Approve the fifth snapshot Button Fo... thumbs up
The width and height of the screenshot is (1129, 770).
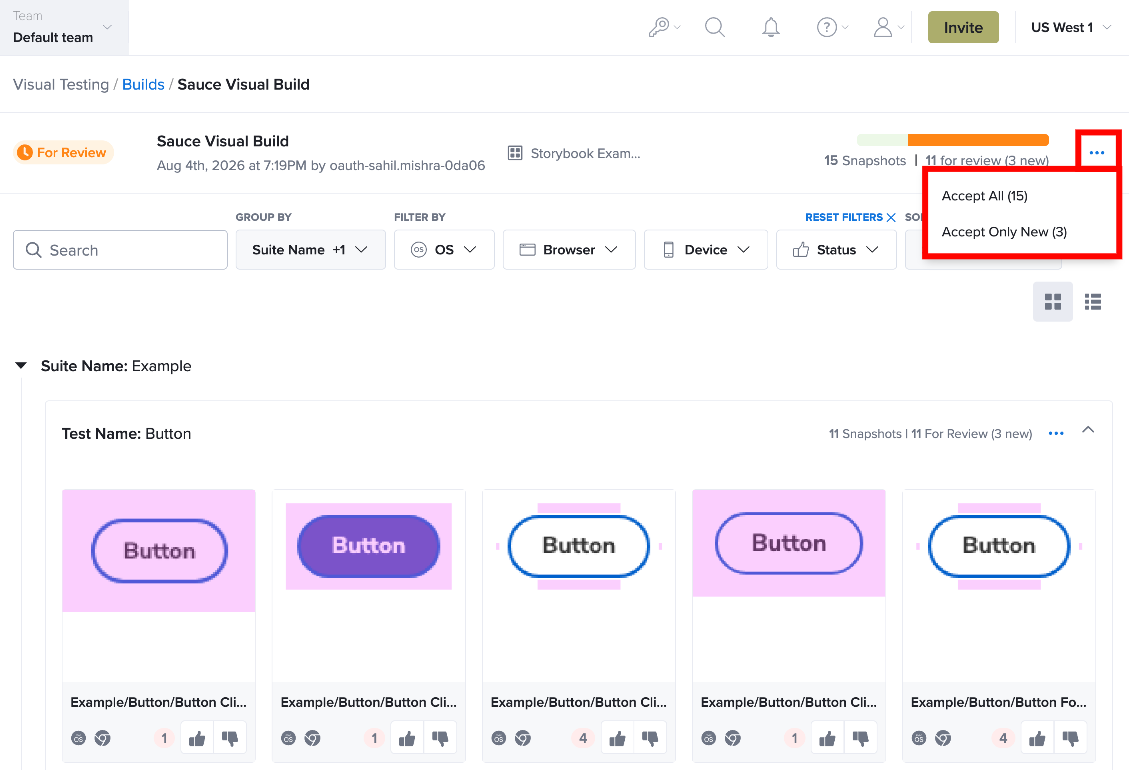click(1037, 738)
